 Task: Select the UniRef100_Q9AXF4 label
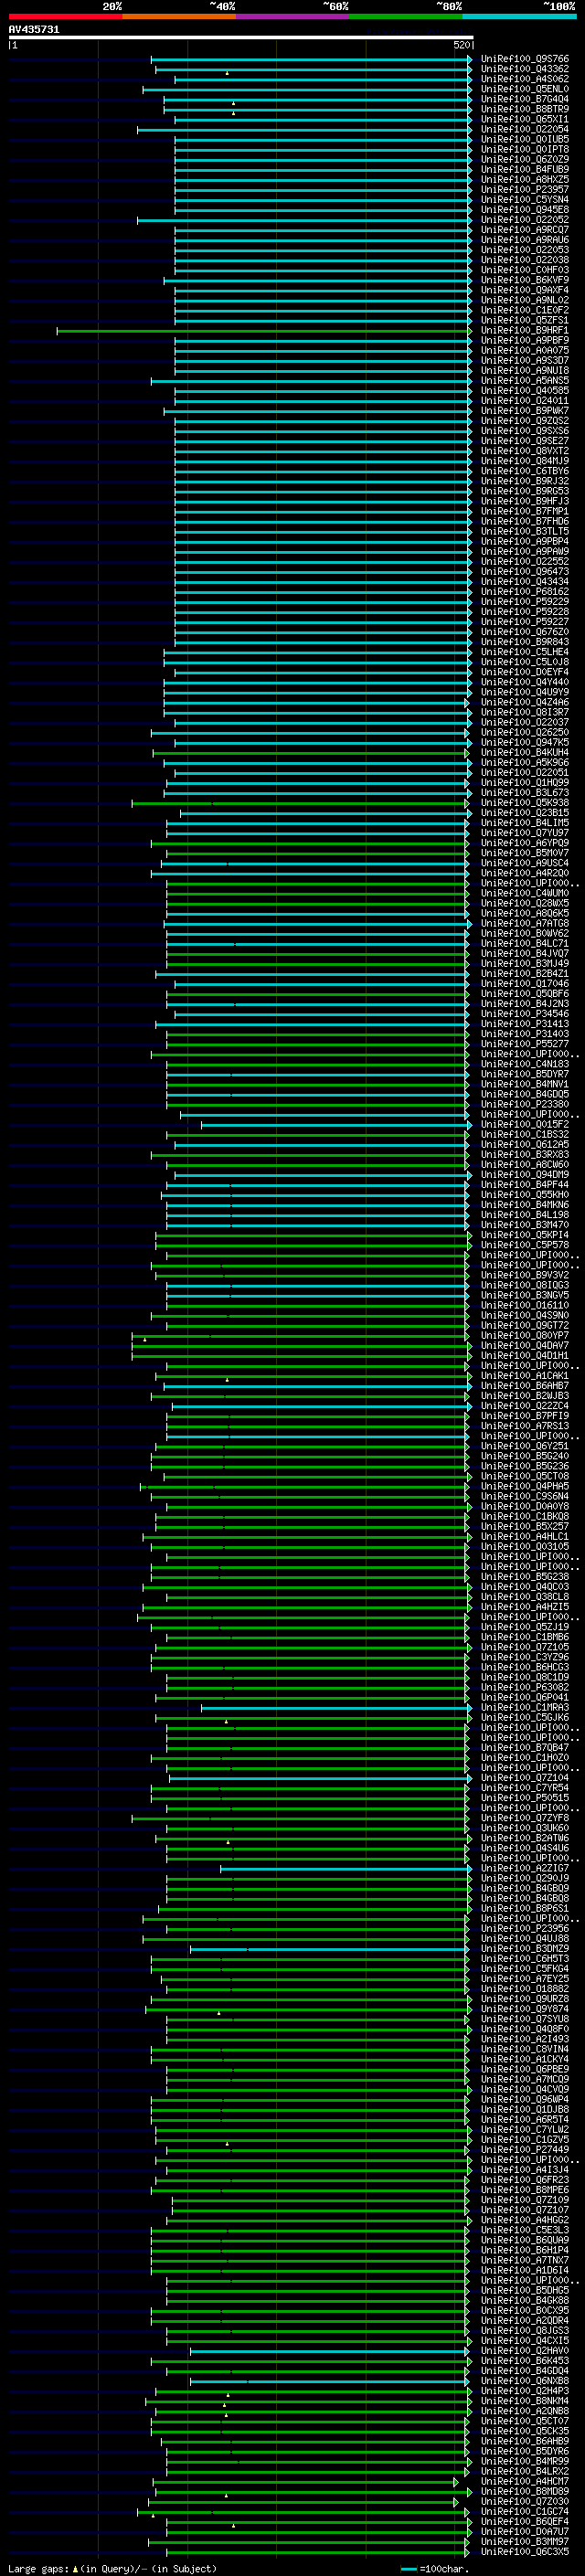[x=524, y=290]
